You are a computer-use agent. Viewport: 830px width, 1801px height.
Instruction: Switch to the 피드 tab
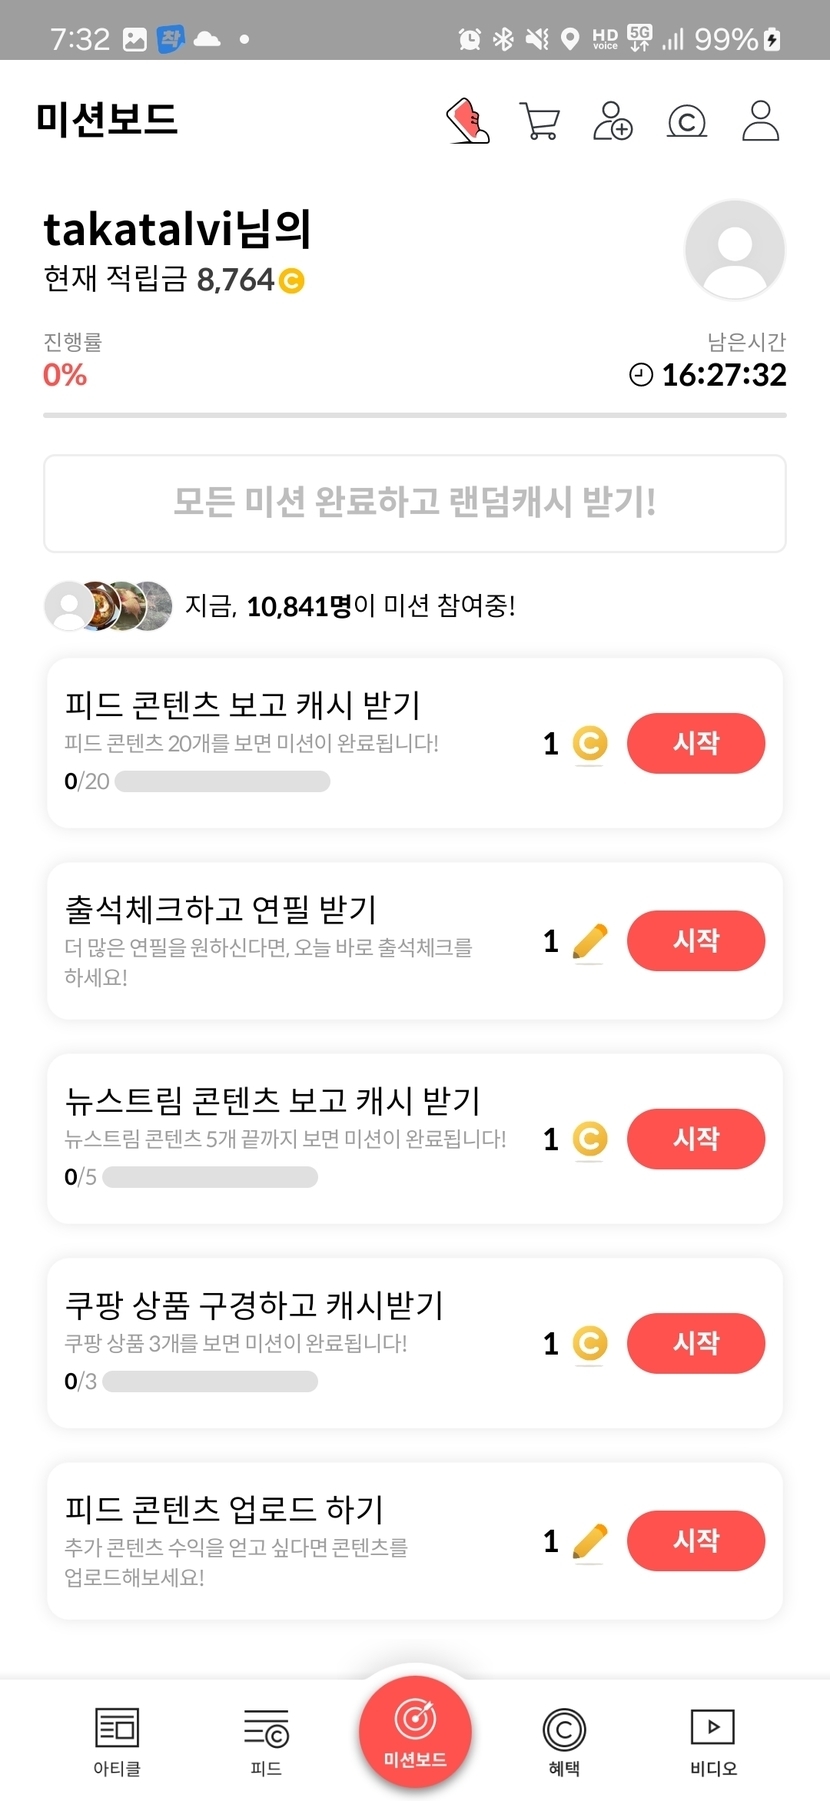(266, 1741)
